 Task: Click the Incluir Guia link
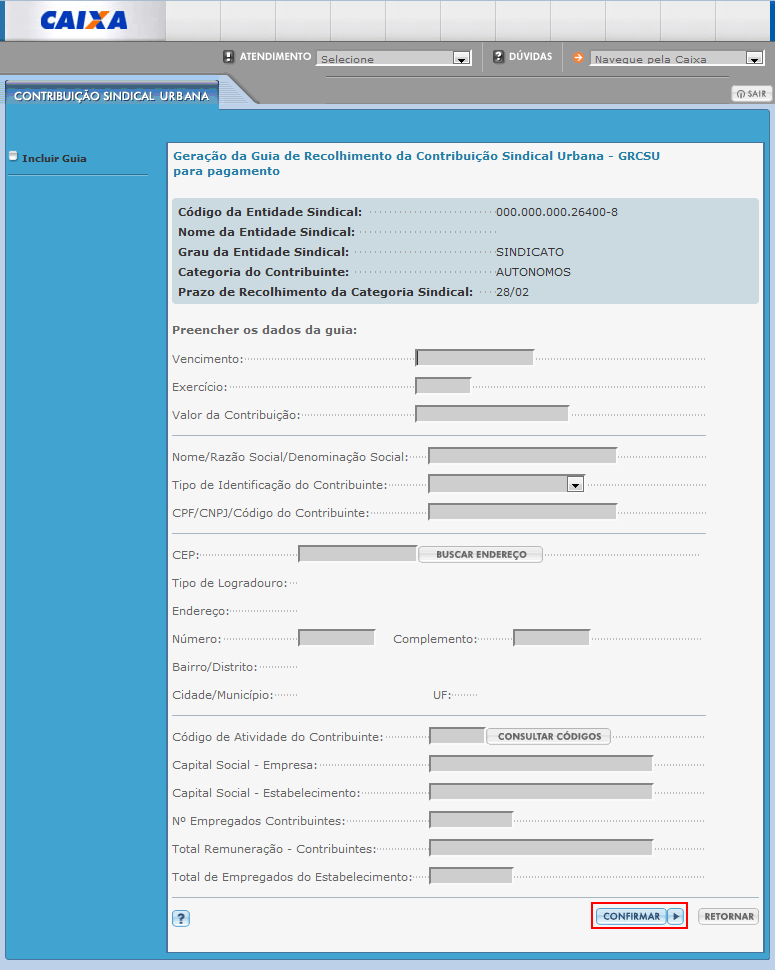(x=54, y=158)
